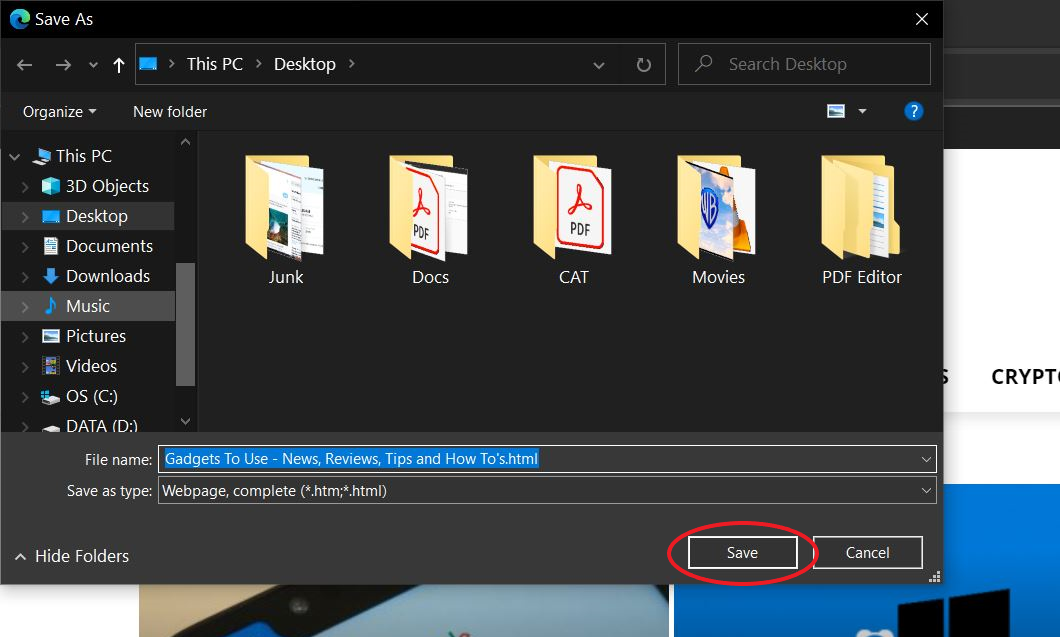Click the Back navigation arrow

point(25,65)
